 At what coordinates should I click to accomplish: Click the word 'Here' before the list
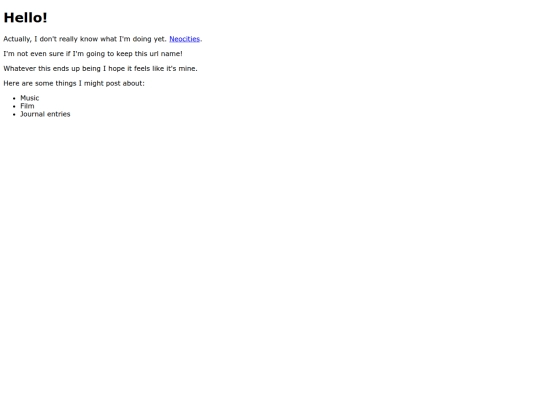[x=11, y=83]
